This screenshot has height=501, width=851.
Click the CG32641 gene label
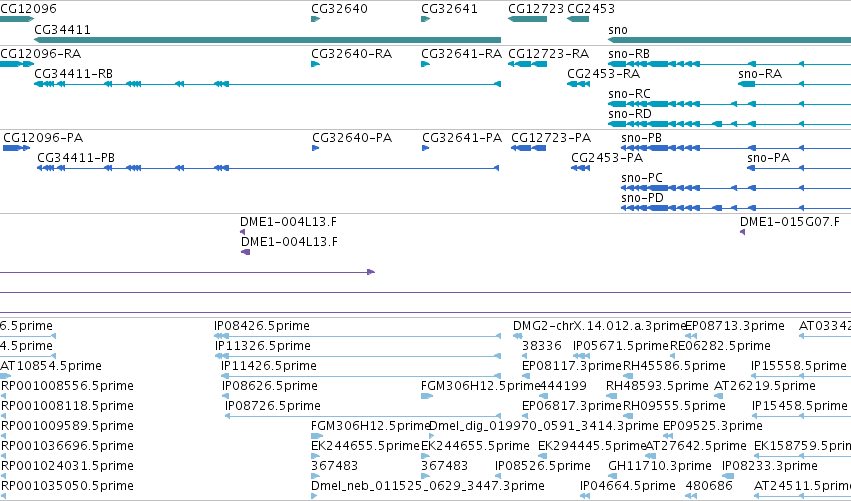tap(449, 9)
